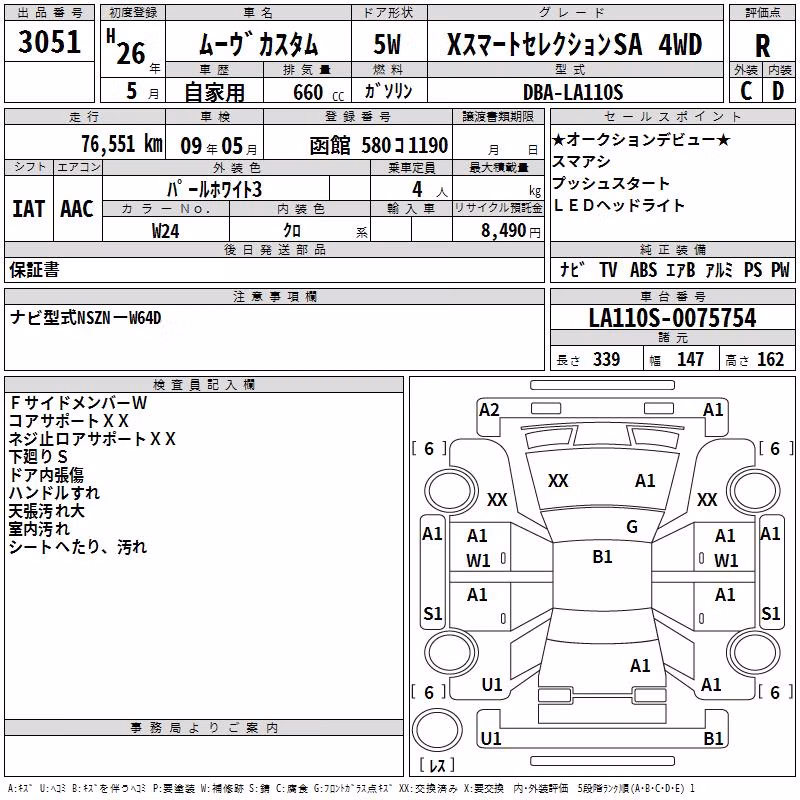Select sales point プッシュスタート

pyautogui.click(x=611, y=183)
